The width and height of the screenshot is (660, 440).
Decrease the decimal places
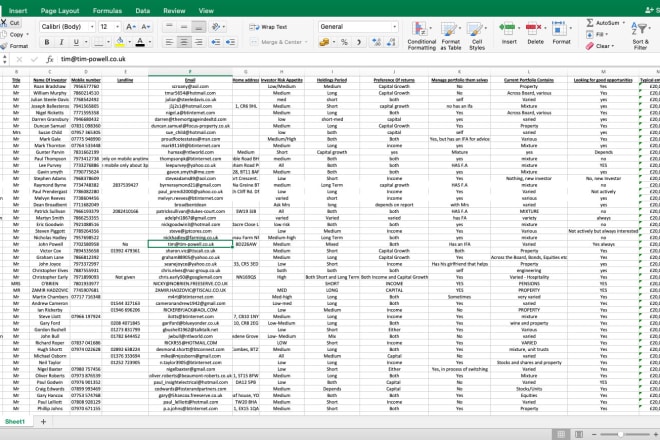pyautogui.click(x=391, y=42)
